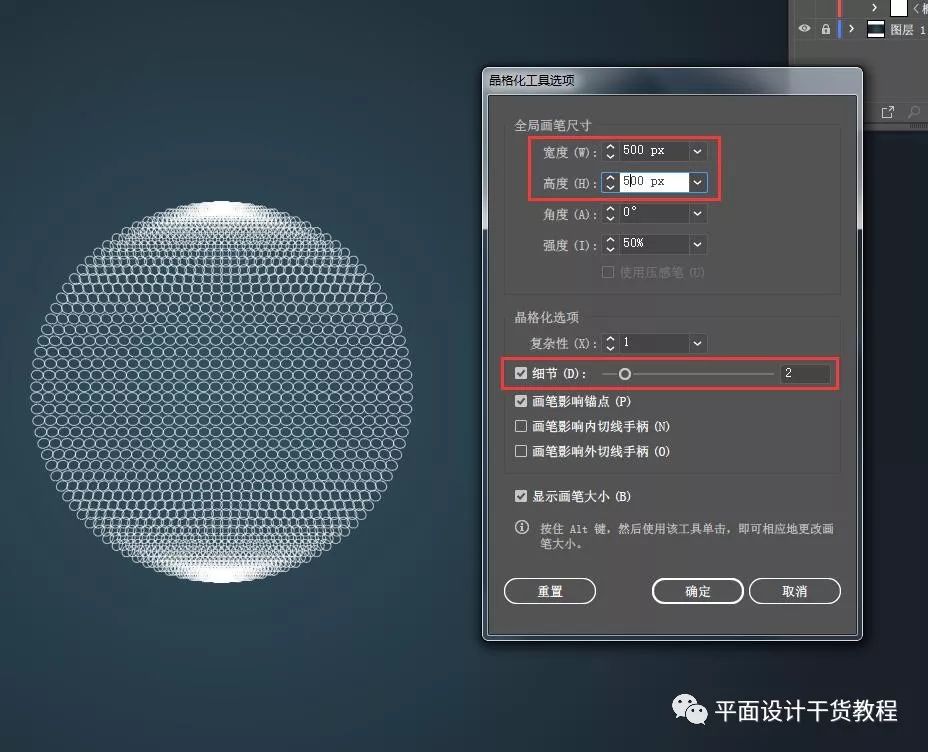Uncheck the 细节 (D) checkbox
Viewport: 928px width, 752px height.
(x=521, y=373)
